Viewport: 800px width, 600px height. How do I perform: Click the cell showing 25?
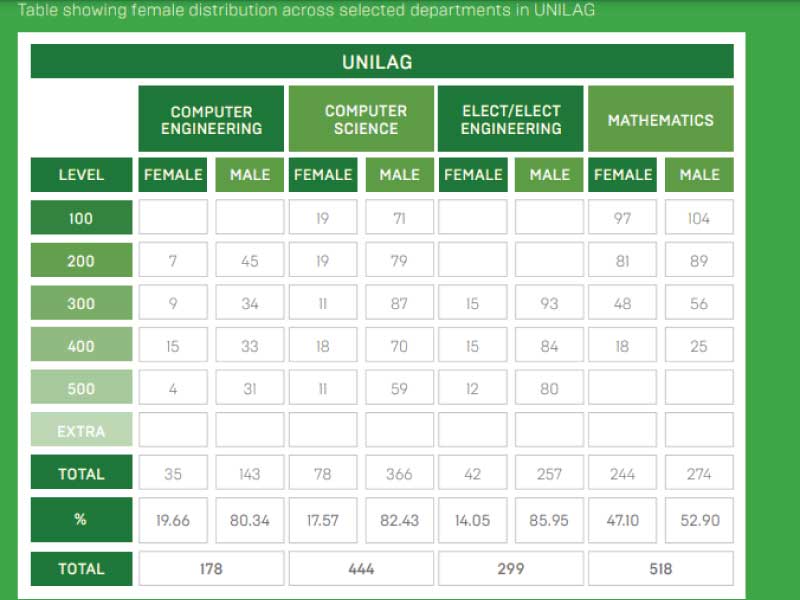click(x=699, y=345)
